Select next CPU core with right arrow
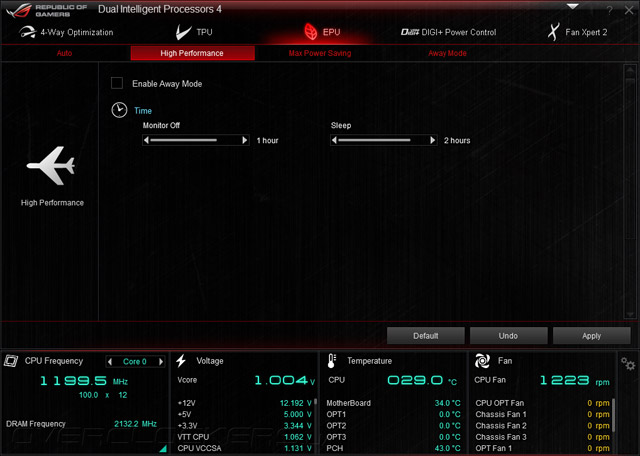Image resolution: width=640 pixels, height=456 pixels. pyautogui.click(x=161, y=362)
